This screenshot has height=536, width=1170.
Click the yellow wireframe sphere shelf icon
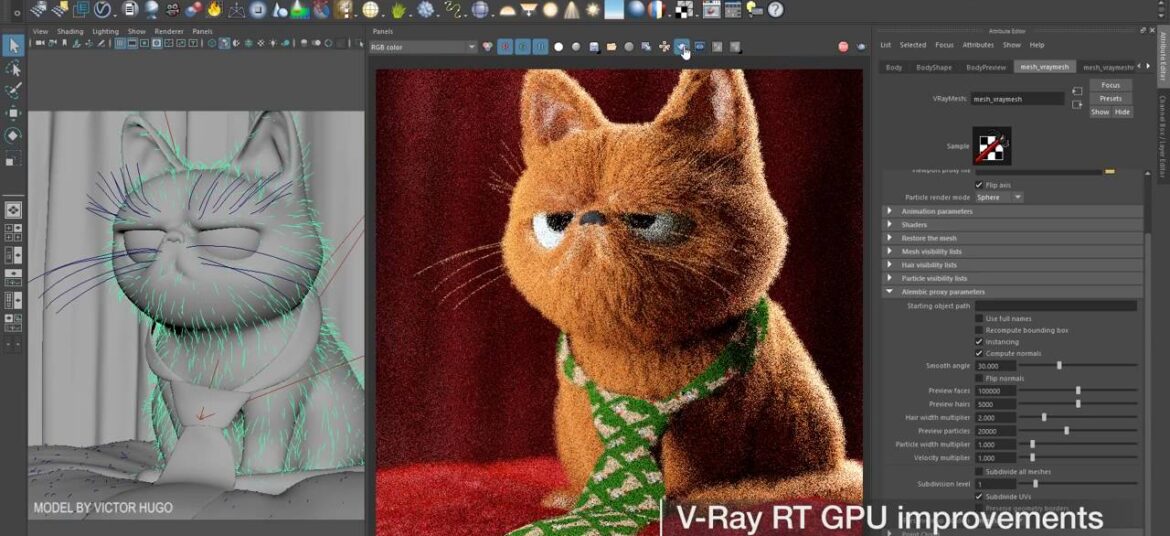pyautogui.click(x=371, y=9)
